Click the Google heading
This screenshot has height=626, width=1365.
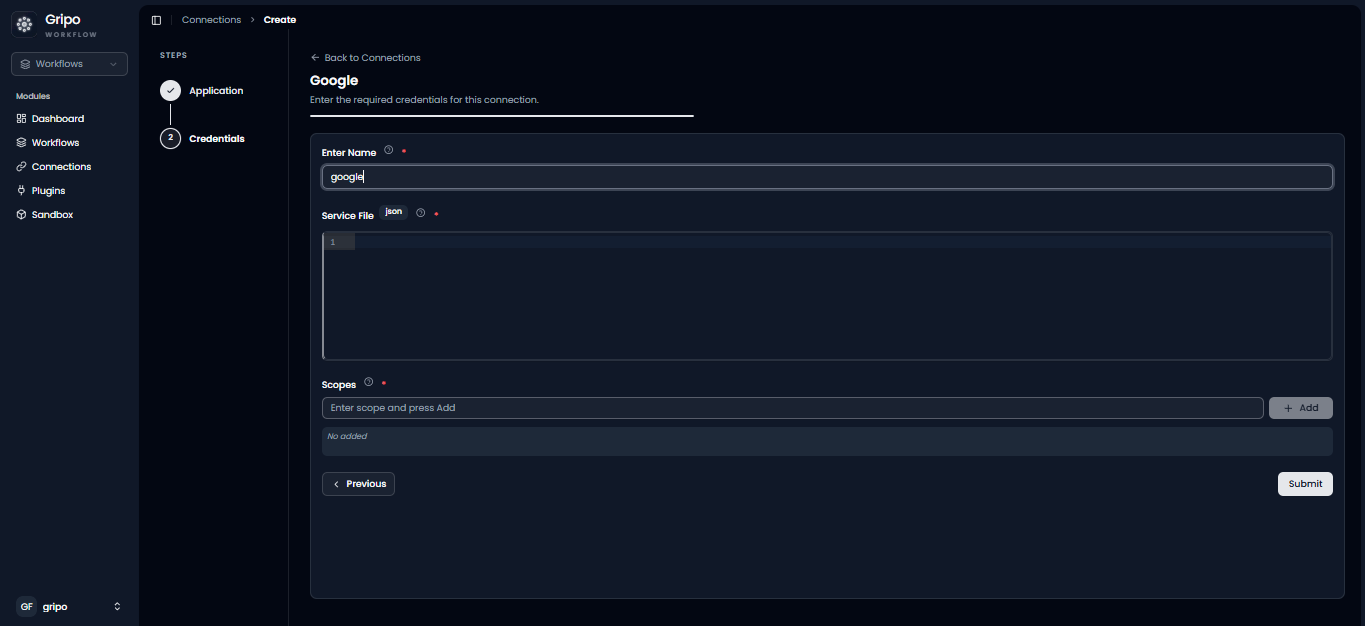tap(334, 80)
